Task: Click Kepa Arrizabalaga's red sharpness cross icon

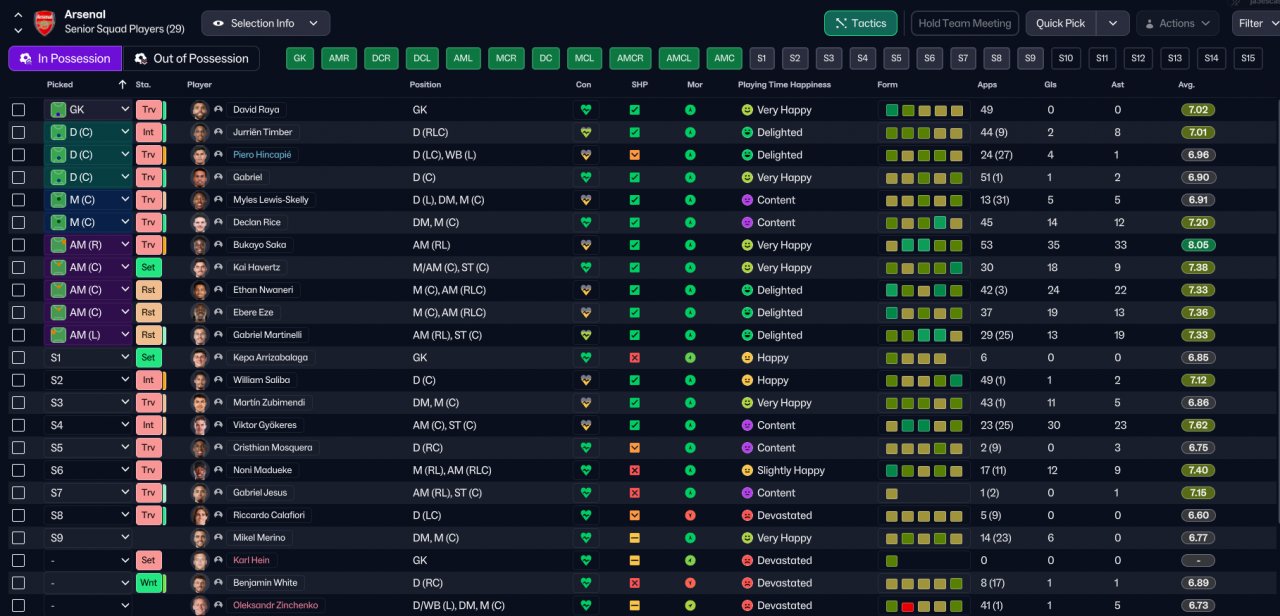Action: click(634, 357)
